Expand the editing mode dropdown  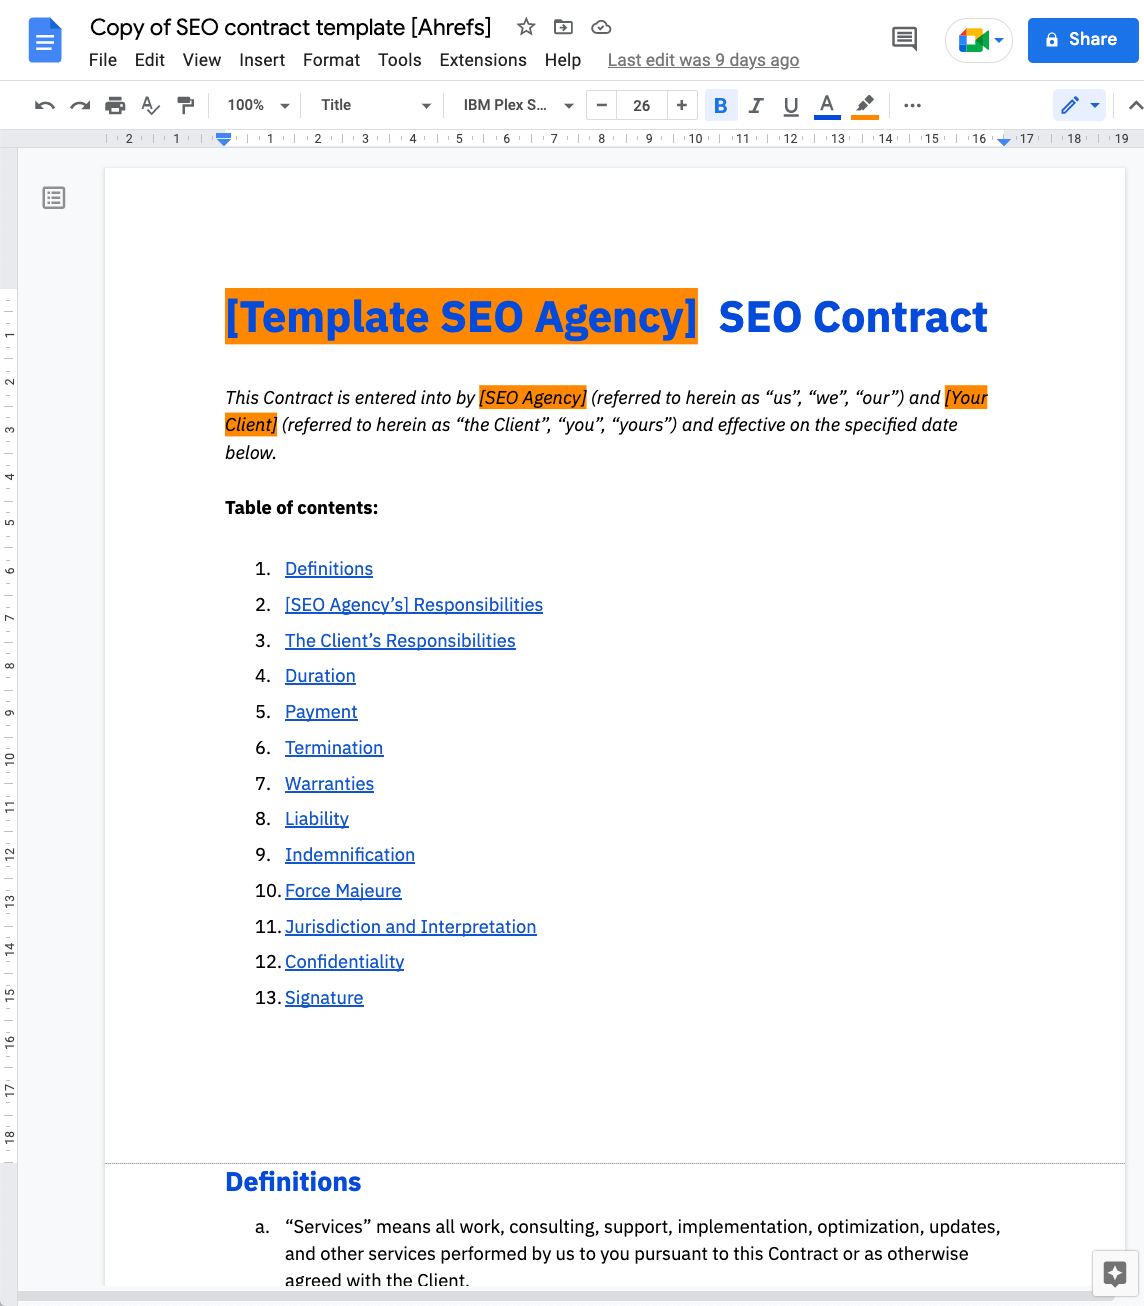click(1094, 104)
